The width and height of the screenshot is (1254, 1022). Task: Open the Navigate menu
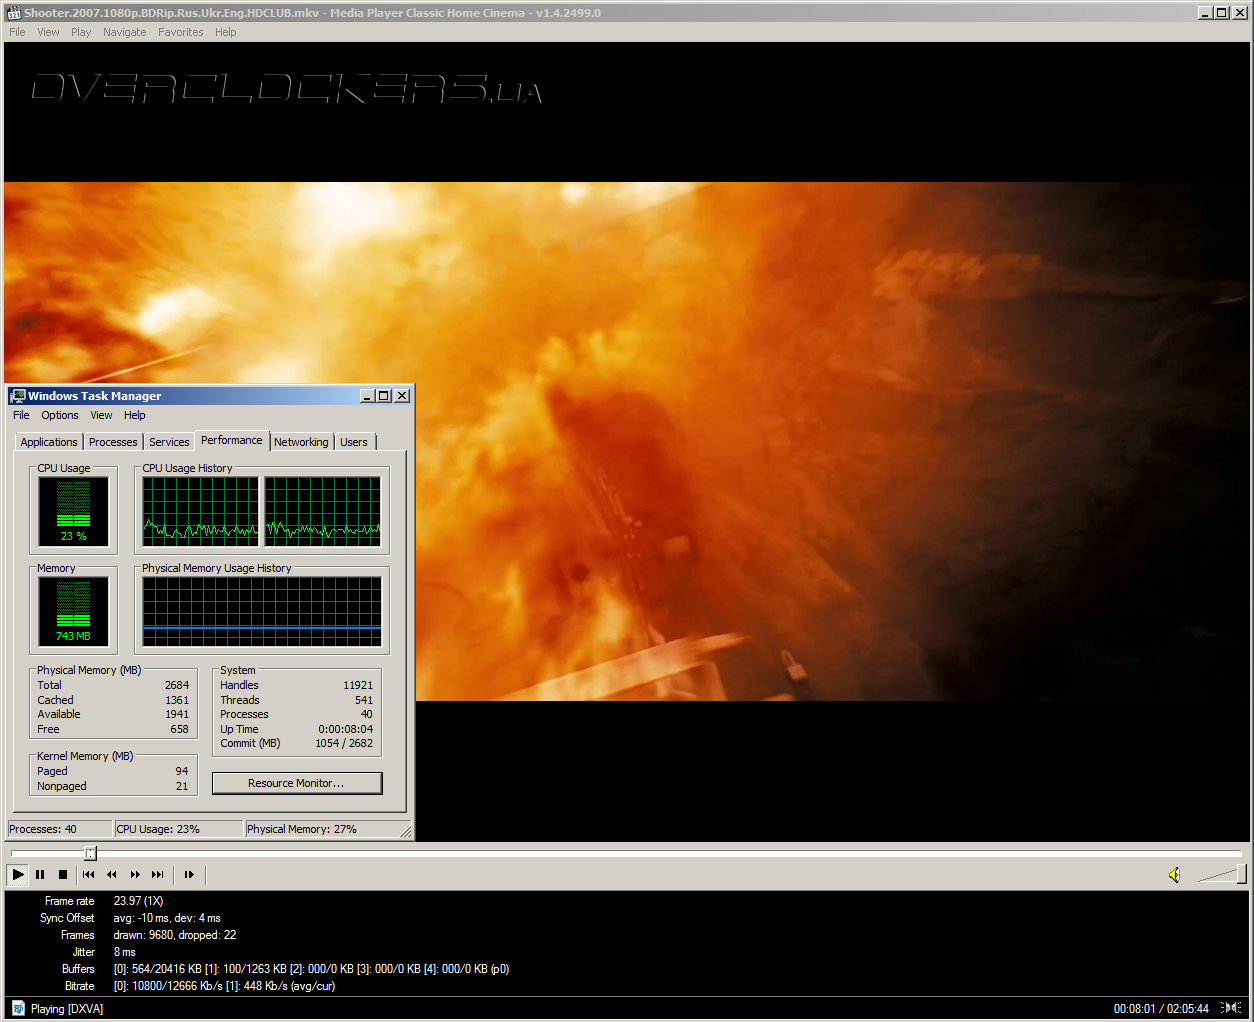tap(124, 32)
